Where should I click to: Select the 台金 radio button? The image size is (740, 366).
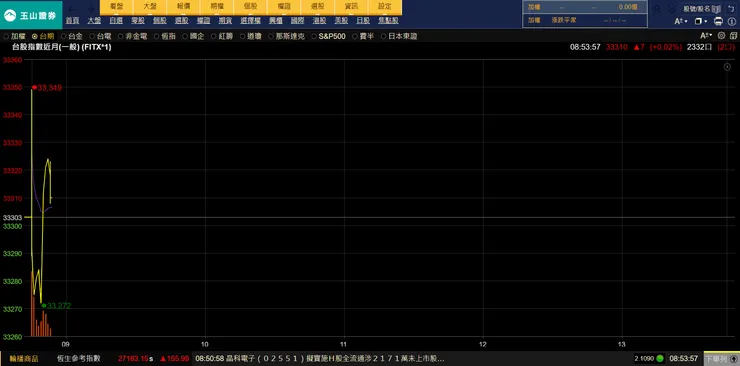pos(63,36)
